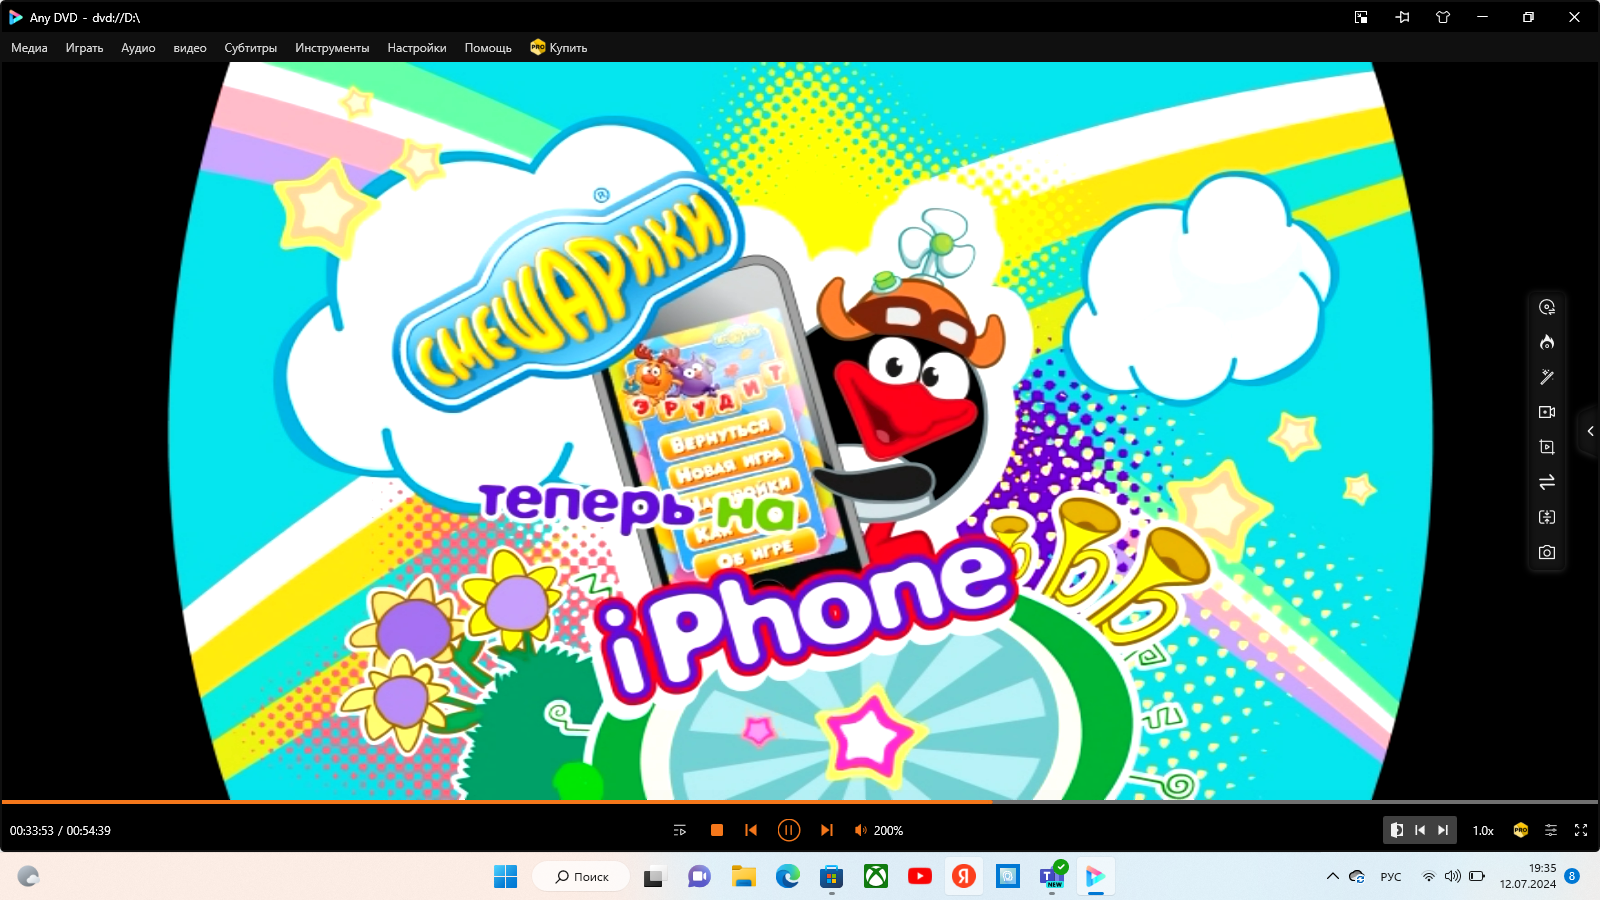Open the disc burn flame tool
The height and width of the screenshot is (900, 1600).
[1547, 342]
